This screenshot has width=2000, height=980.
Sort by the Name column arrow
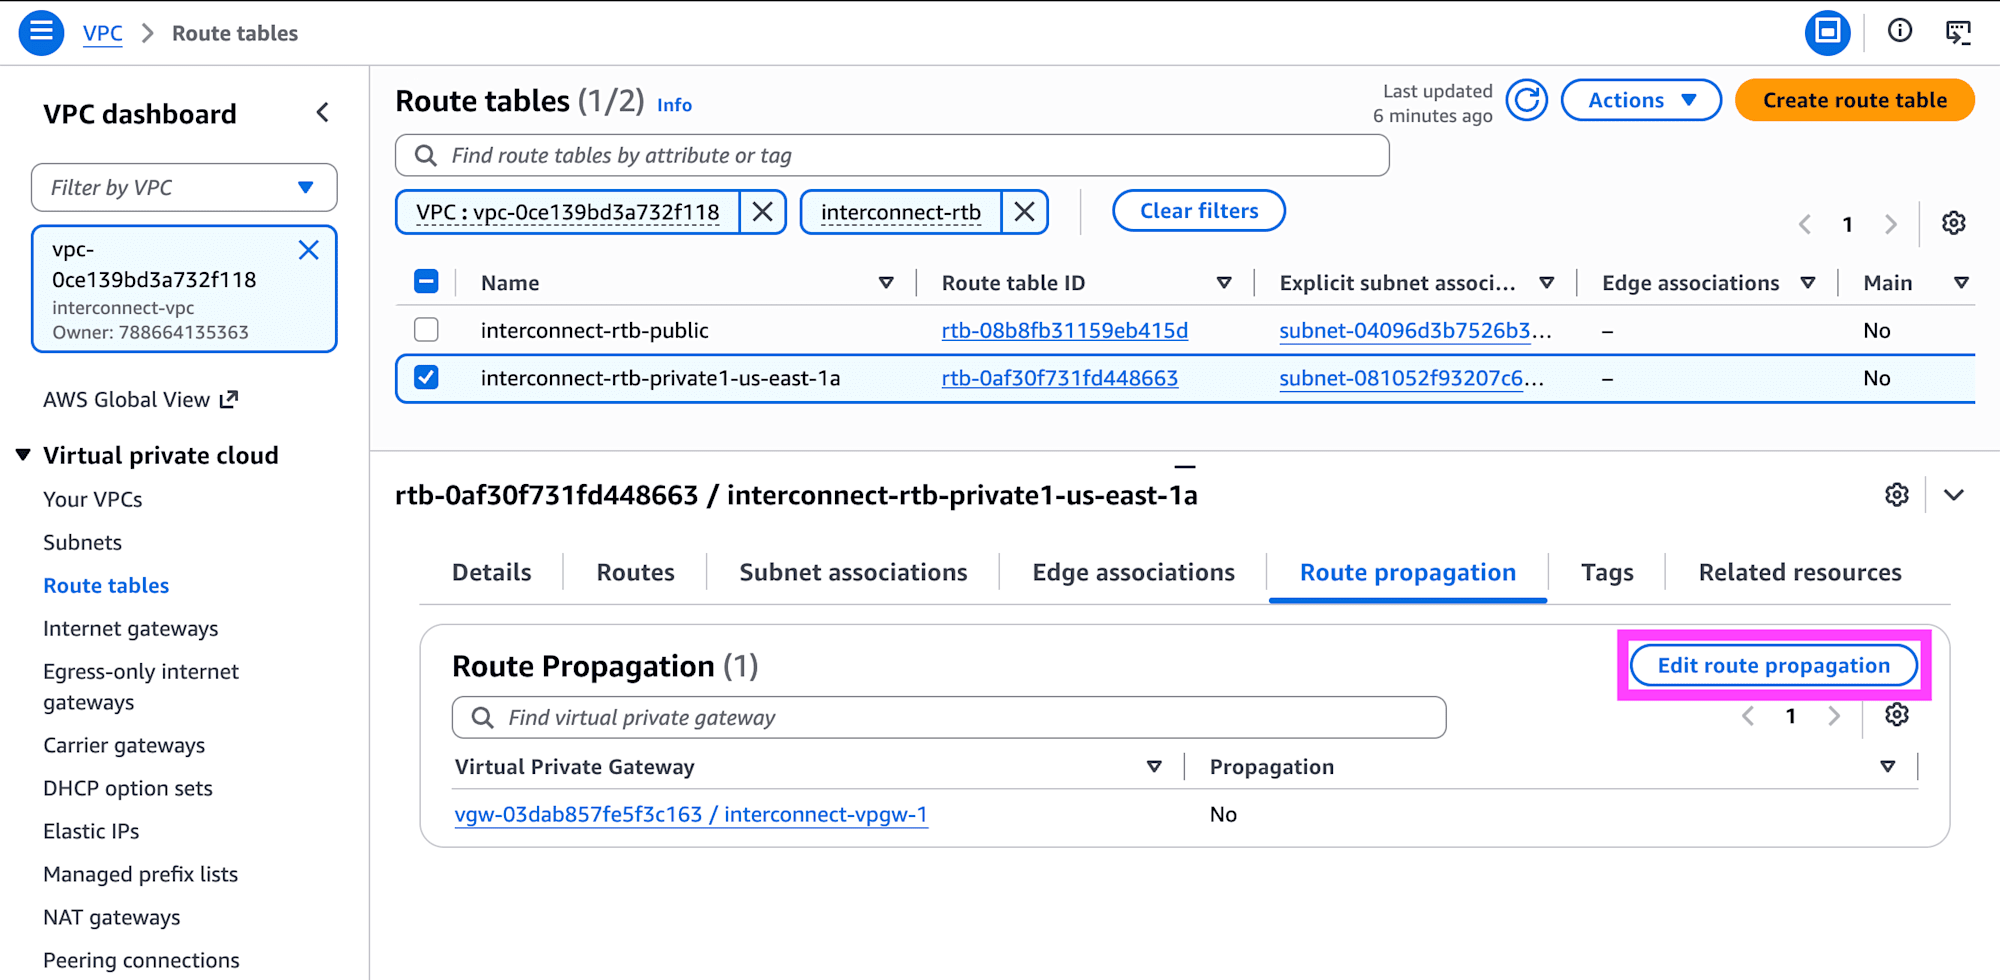886,283
